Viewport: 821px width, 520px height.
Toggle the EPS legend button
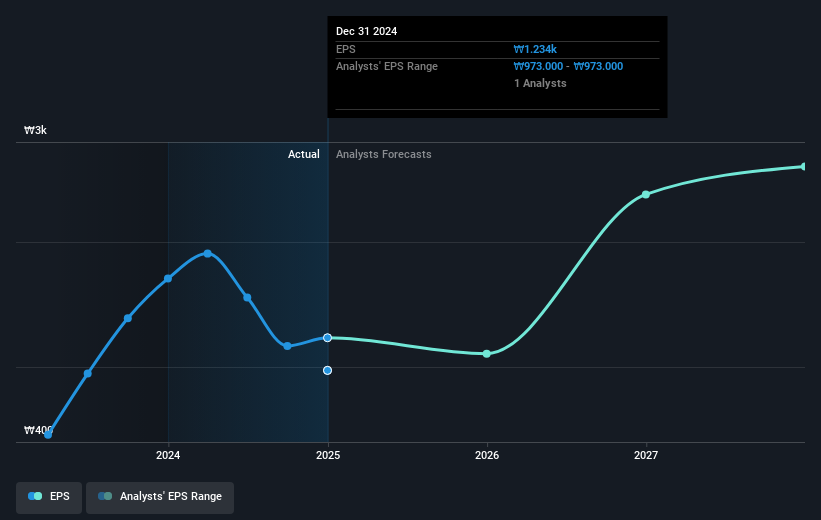pyautogui.click(x=49, y=497)
